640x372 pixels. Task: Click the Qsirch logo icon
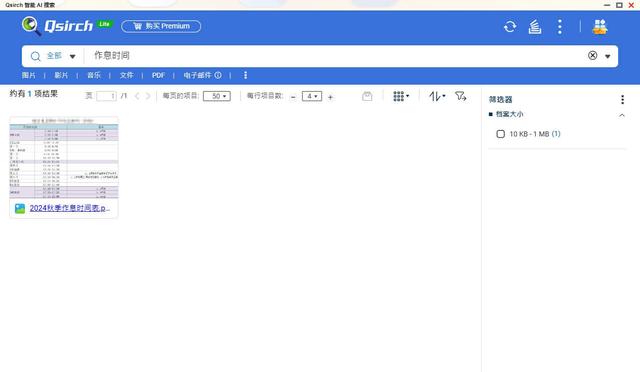[x=31, y=26]
